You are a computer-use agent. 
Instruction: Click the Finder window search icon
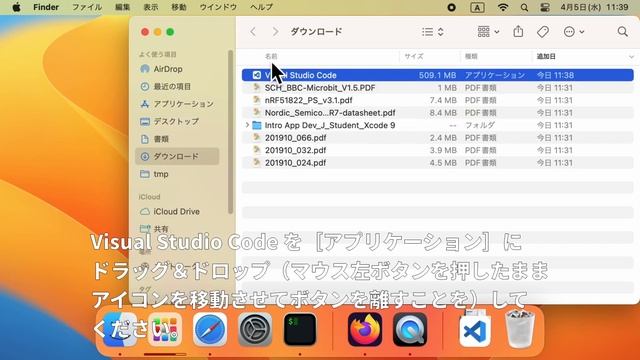pyautogui.click(x=622, y=31)
